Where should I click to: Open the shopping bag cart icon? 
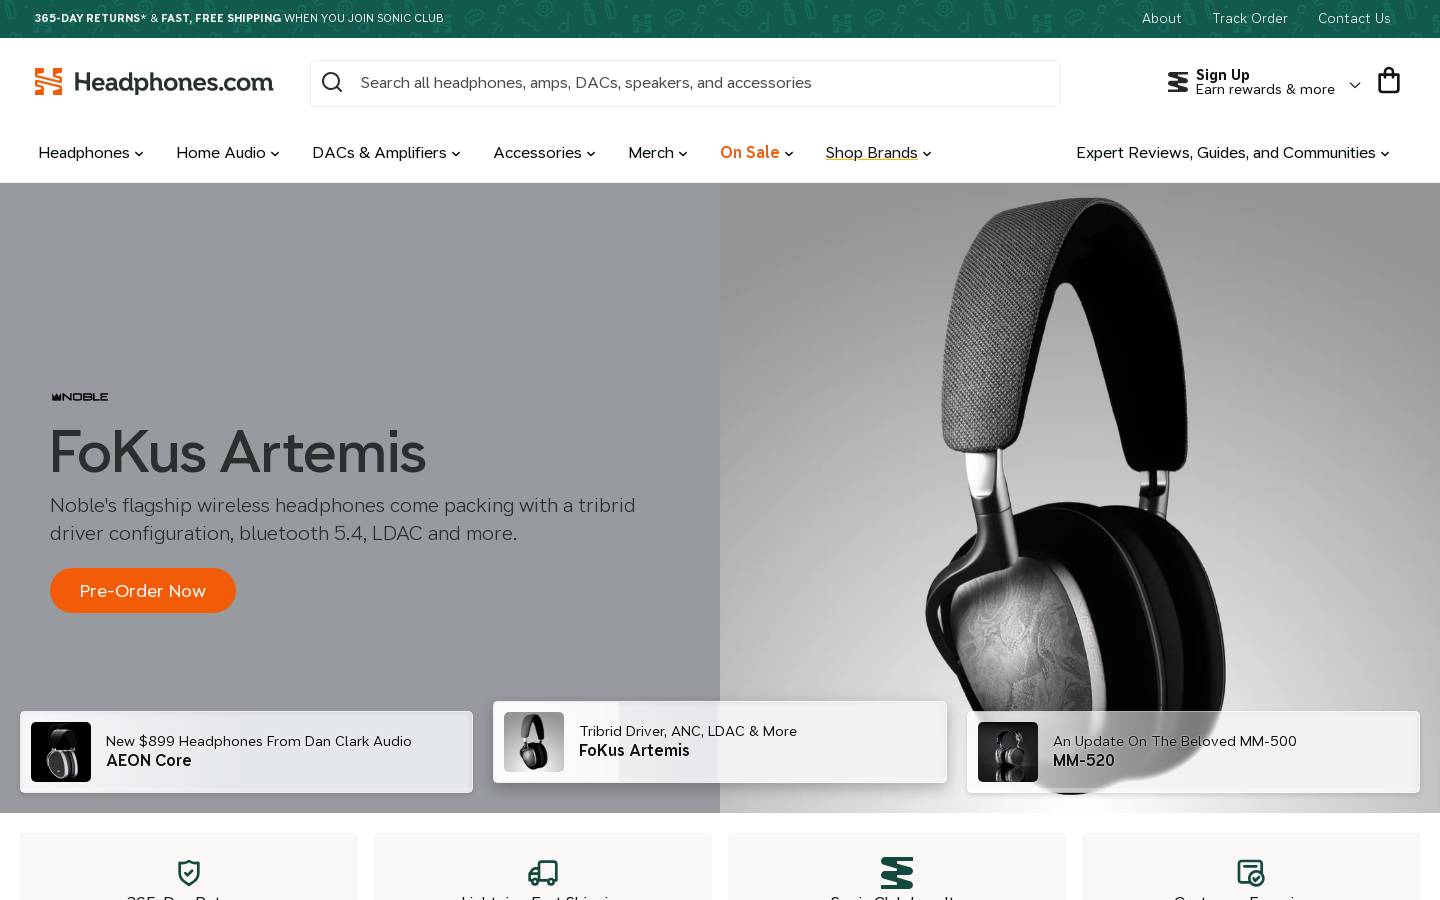(x=1388, y=81)
